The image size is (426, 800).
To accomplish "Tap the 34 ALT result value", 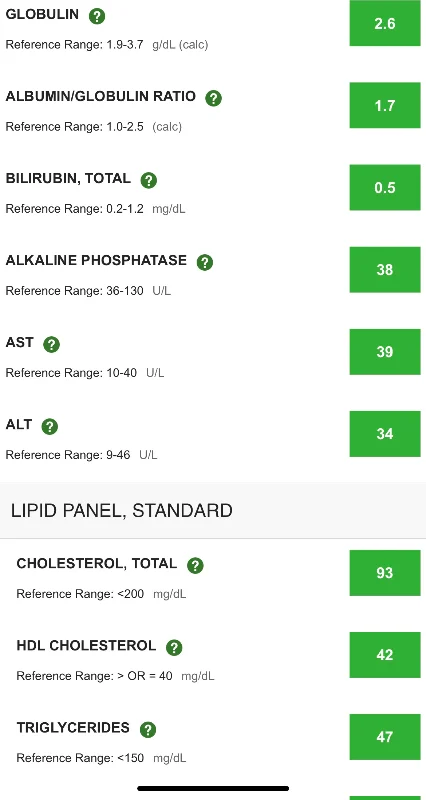I will click(385, 434).
